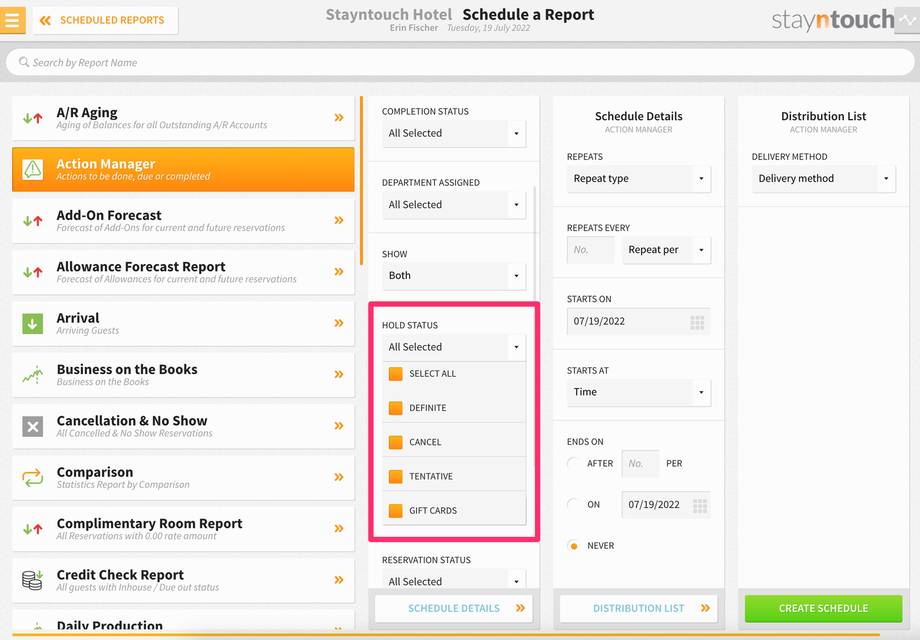This screenshot has height=640, width=920.
Task: Open the Reservation Status dropdown
Action: [x=454, y=578]
